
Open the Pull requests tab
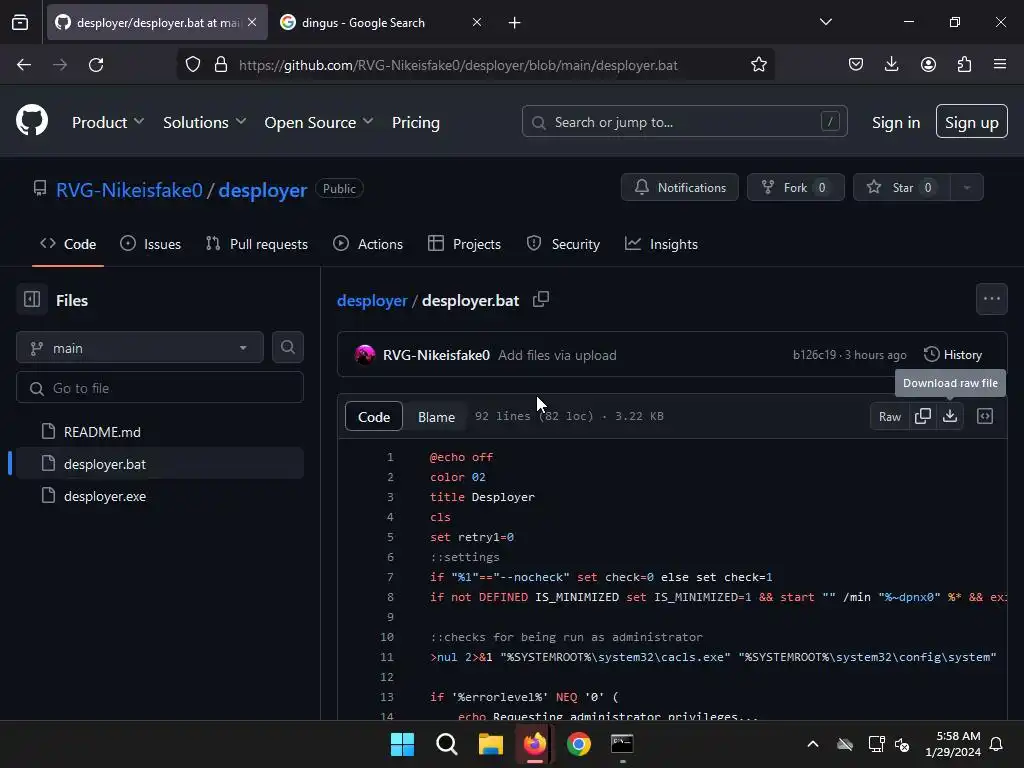point(257,244)
